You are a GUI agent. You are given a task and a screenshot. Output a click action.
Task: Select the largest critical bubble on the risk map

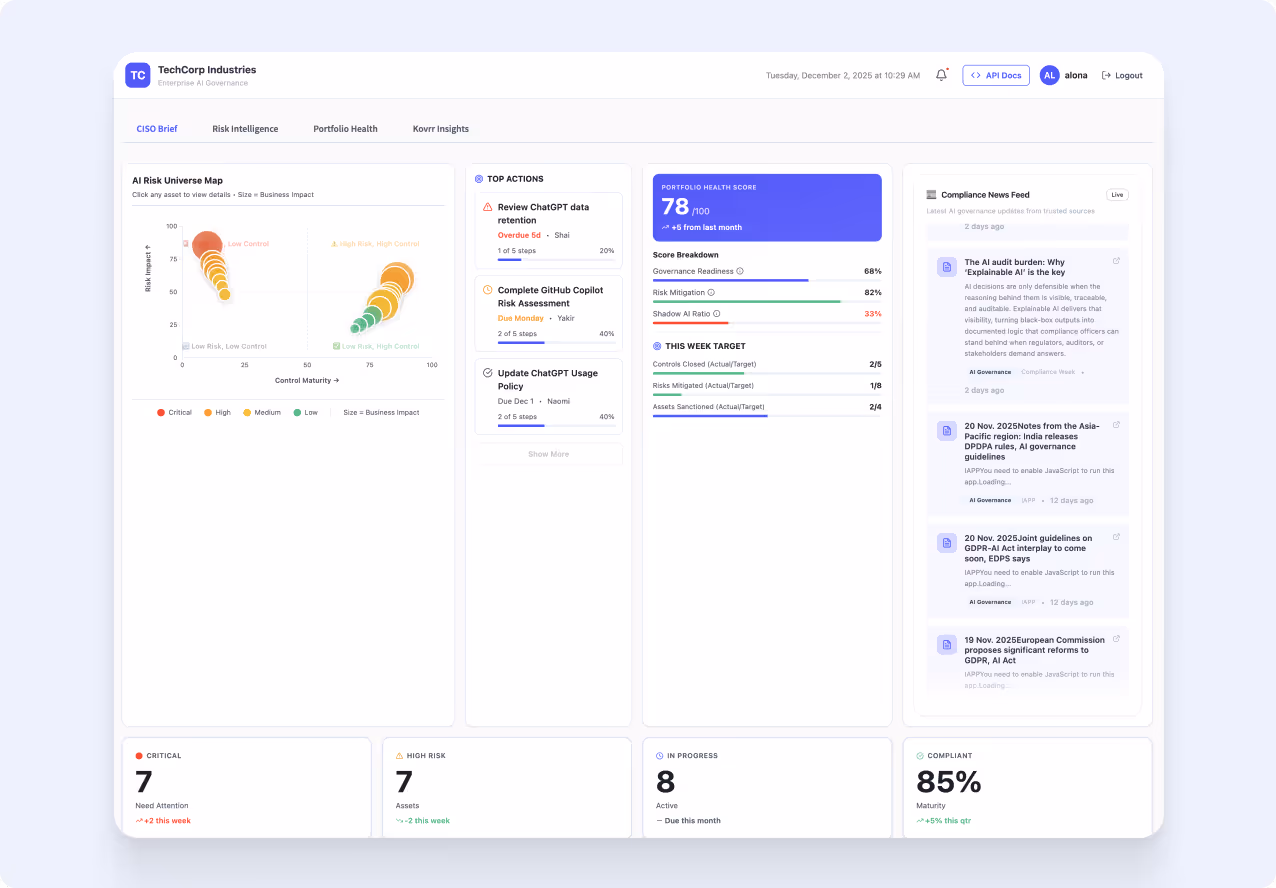[207, 241]
